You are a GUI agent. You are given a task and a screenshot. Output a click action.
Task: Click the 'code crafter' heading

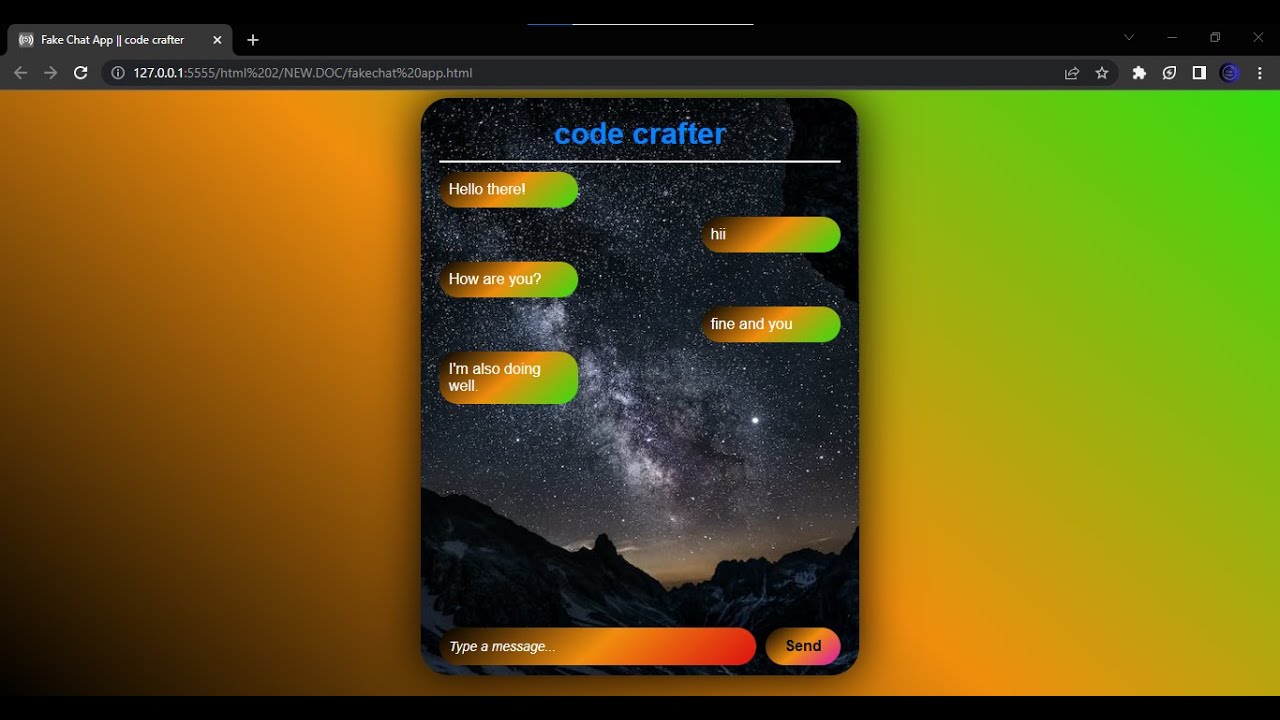[x=640, y=134]
